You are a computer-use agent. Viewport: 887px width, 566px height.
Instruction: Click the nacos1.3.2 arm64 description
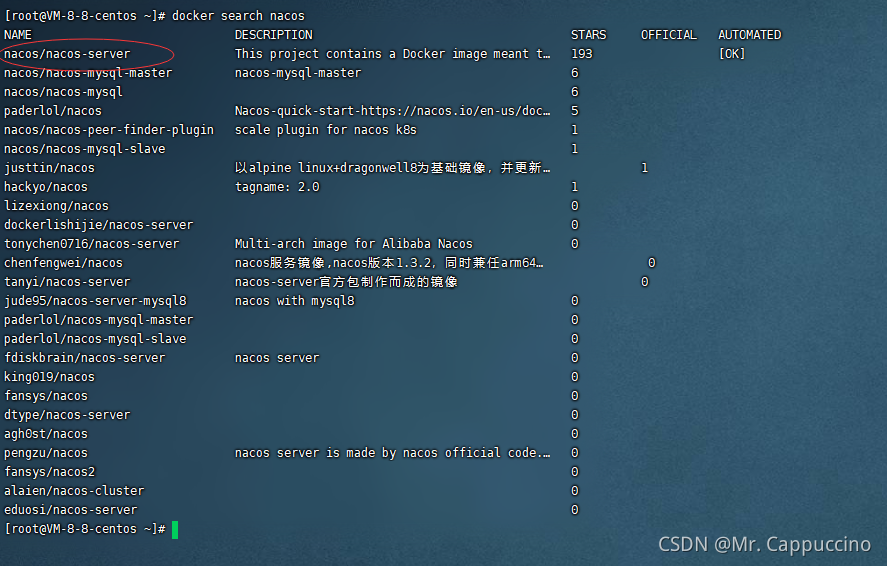tap(389, 263)
